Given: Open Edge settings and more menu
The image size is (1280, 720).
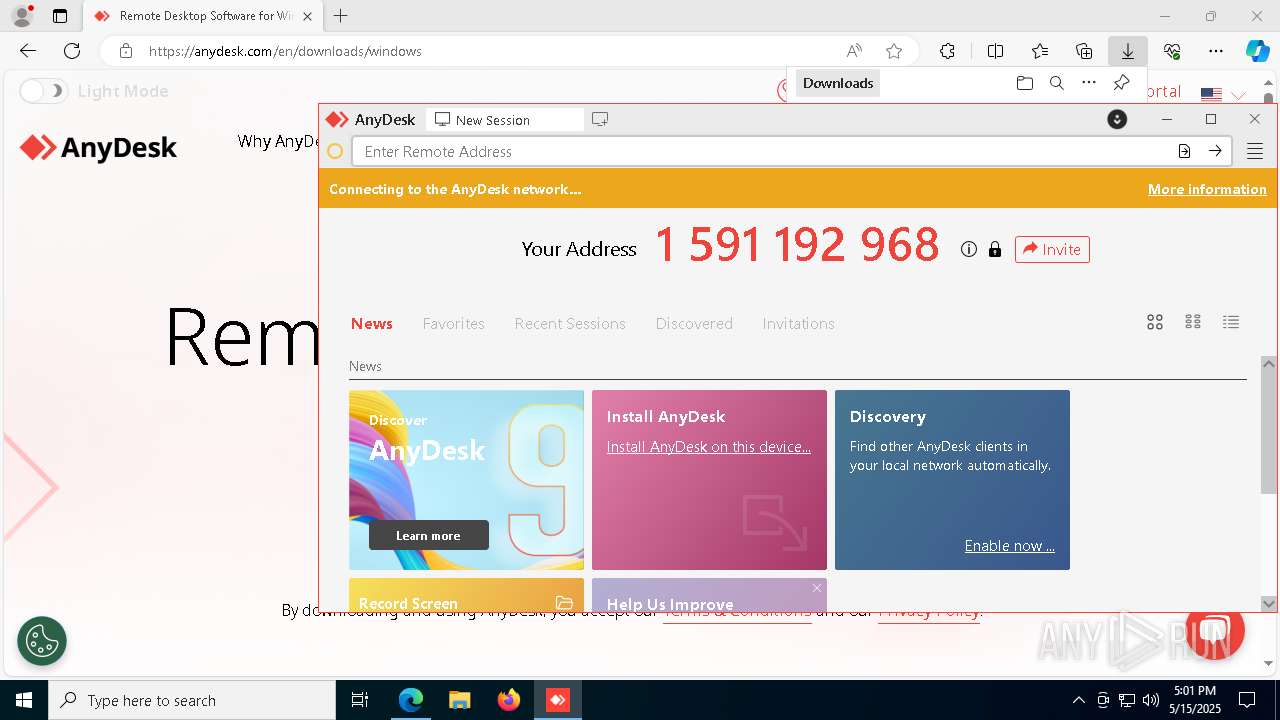Looking at the screenshot, I should tap(1216, 51).
